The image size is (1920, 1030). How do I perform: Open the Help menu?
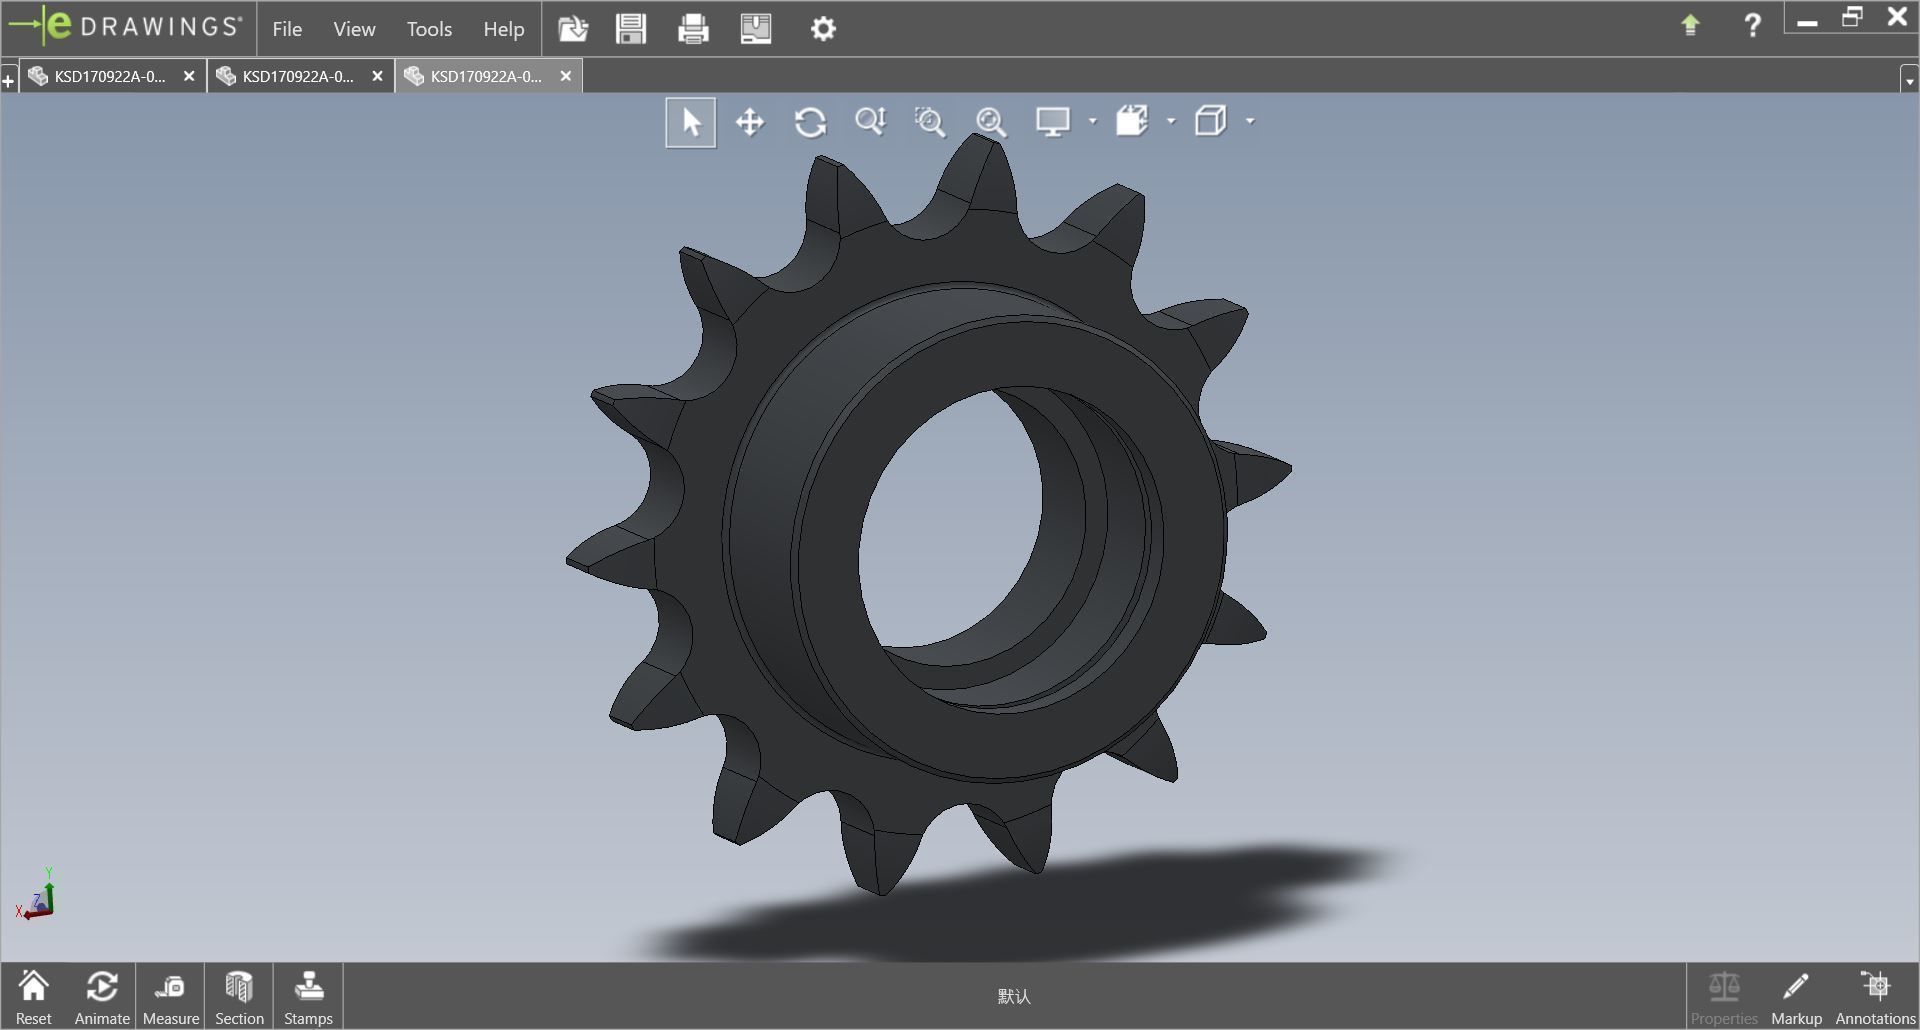point(504,29)
